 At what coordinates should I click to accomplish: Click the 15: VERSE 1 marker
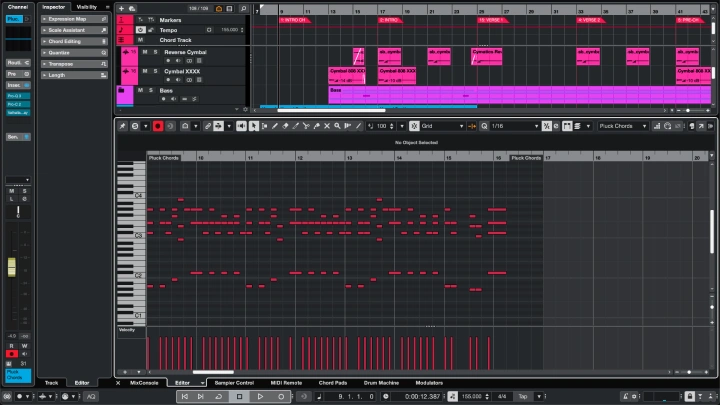(492, 20)
